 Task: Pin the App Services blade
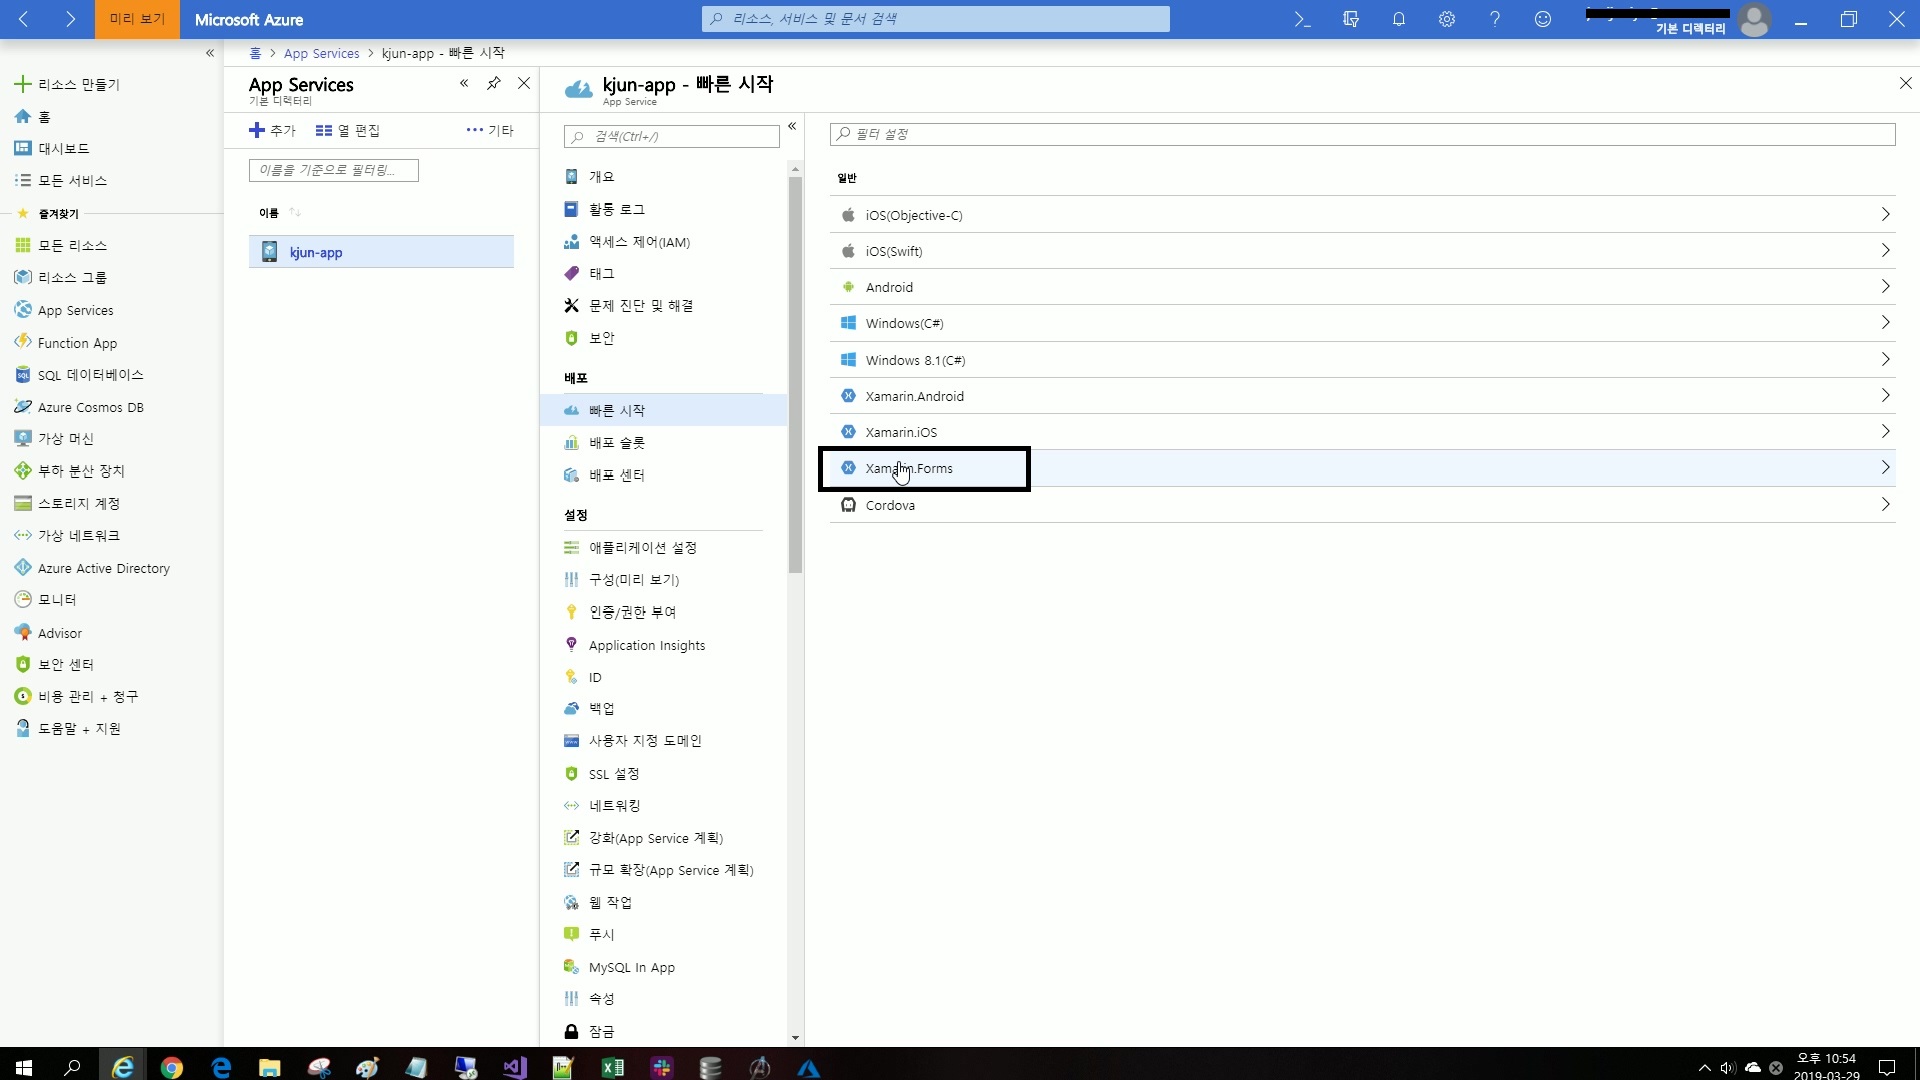click(x=494, y=84)
